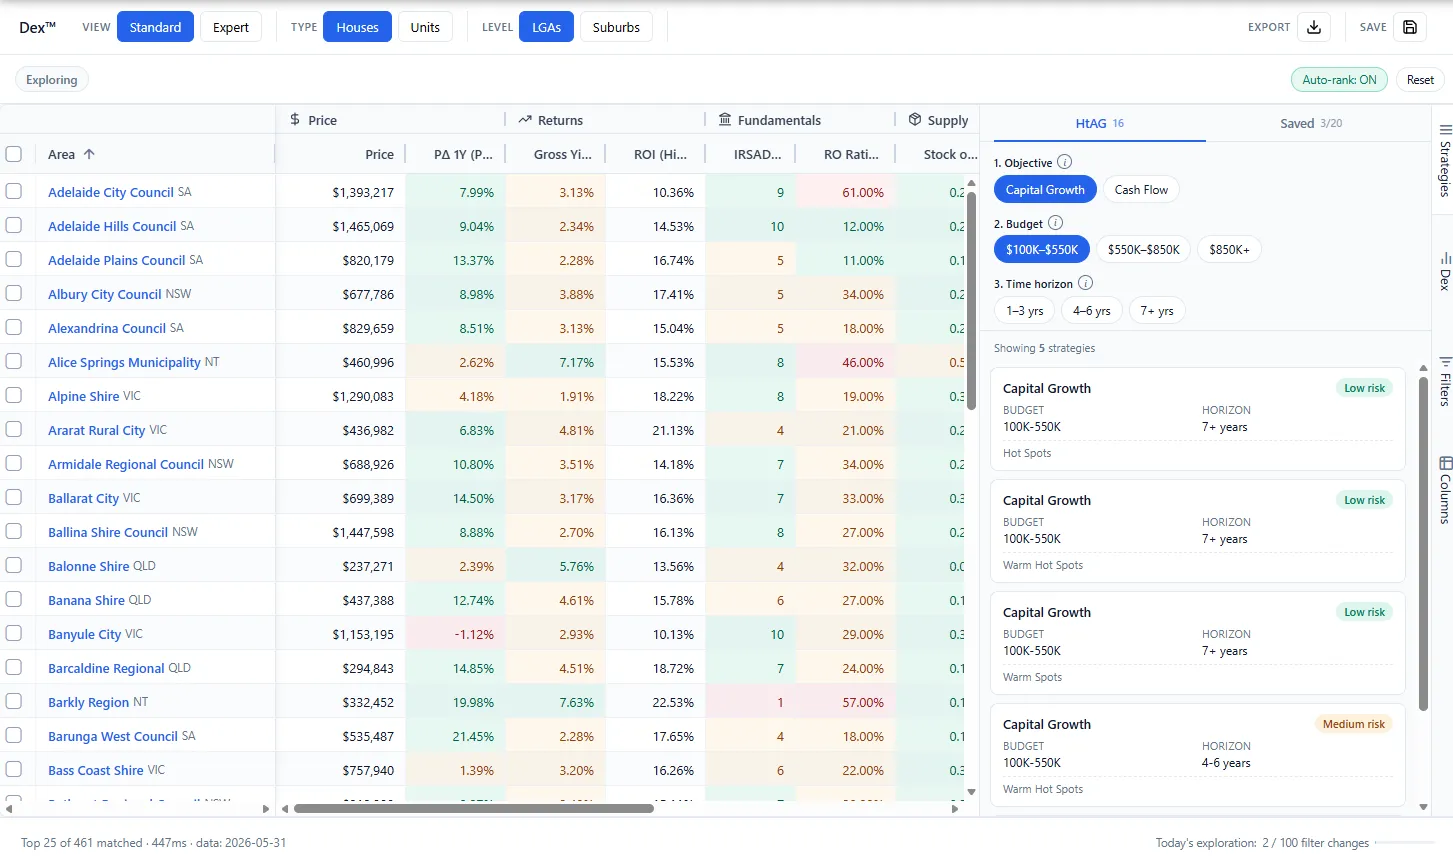Expand the Returns column group header
This screenshot has width=1453, height=858.
550,120
